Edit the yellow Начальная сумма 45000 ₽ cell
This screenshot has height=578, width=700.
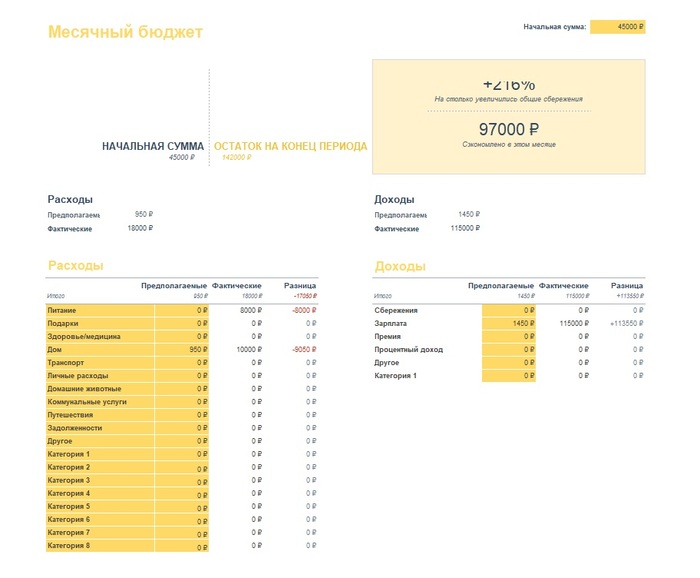click(x=617, y=27)
